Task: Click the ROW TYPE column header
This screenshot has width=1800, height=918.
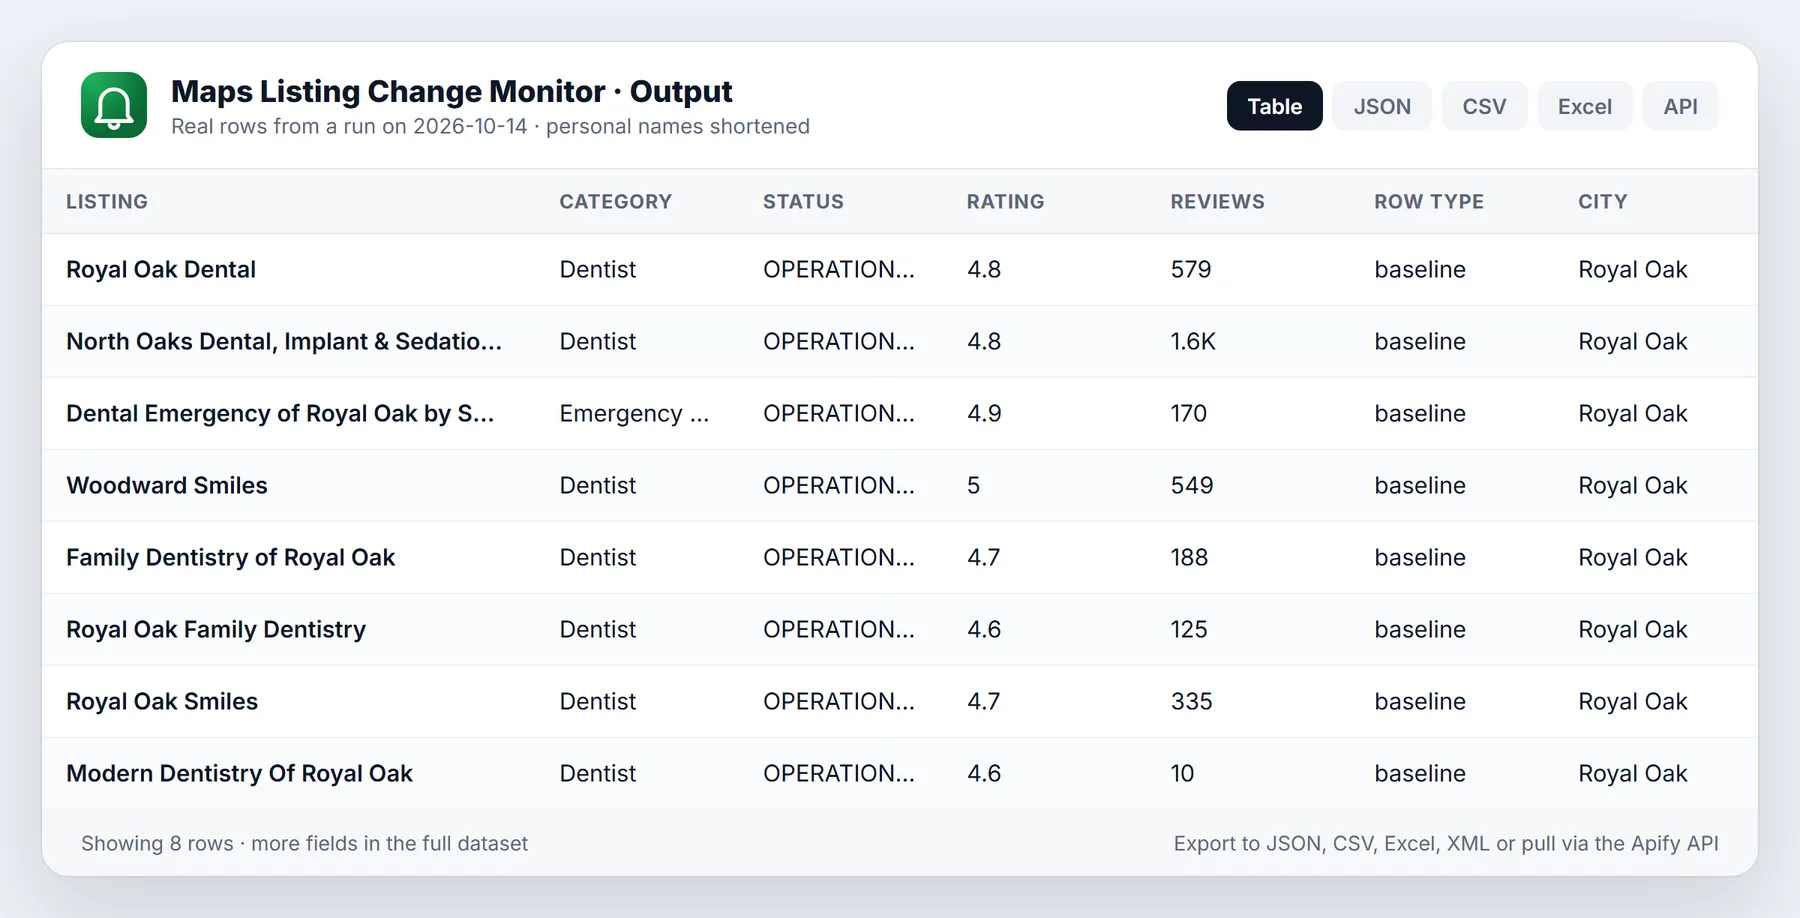Action: (x=1429, y=202)
